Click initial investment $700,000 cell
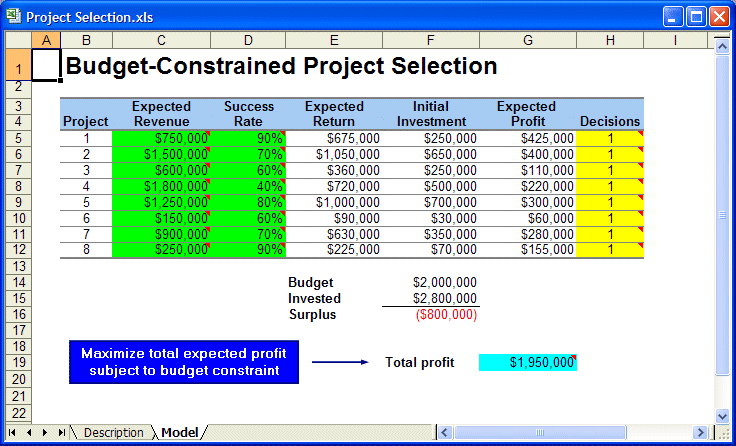The image size is (736, 446). [431, 202]
